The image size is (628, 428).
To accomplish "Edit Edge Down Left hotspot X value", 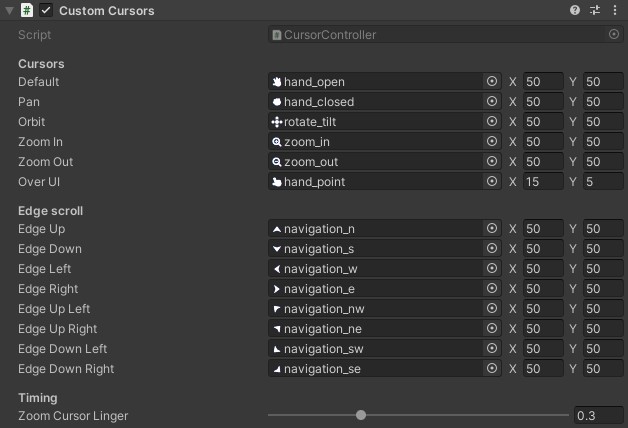I will (543, 349).
